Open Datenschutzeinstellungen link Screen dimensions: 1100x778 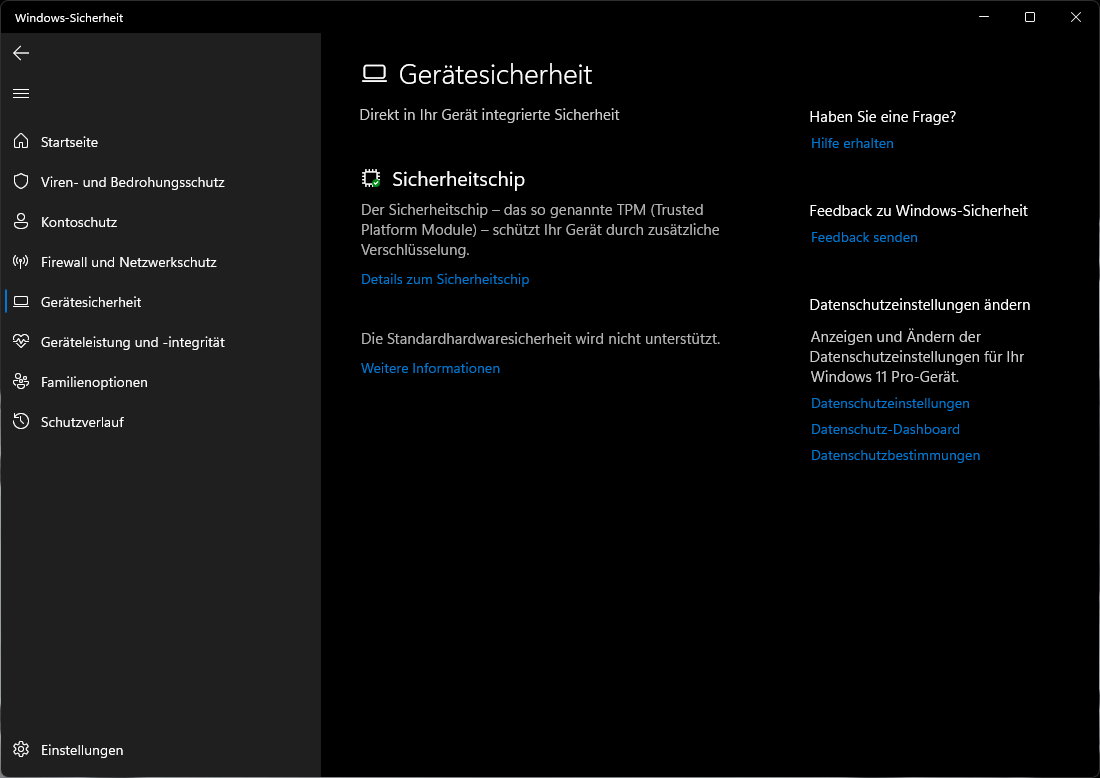coord(890,404)
